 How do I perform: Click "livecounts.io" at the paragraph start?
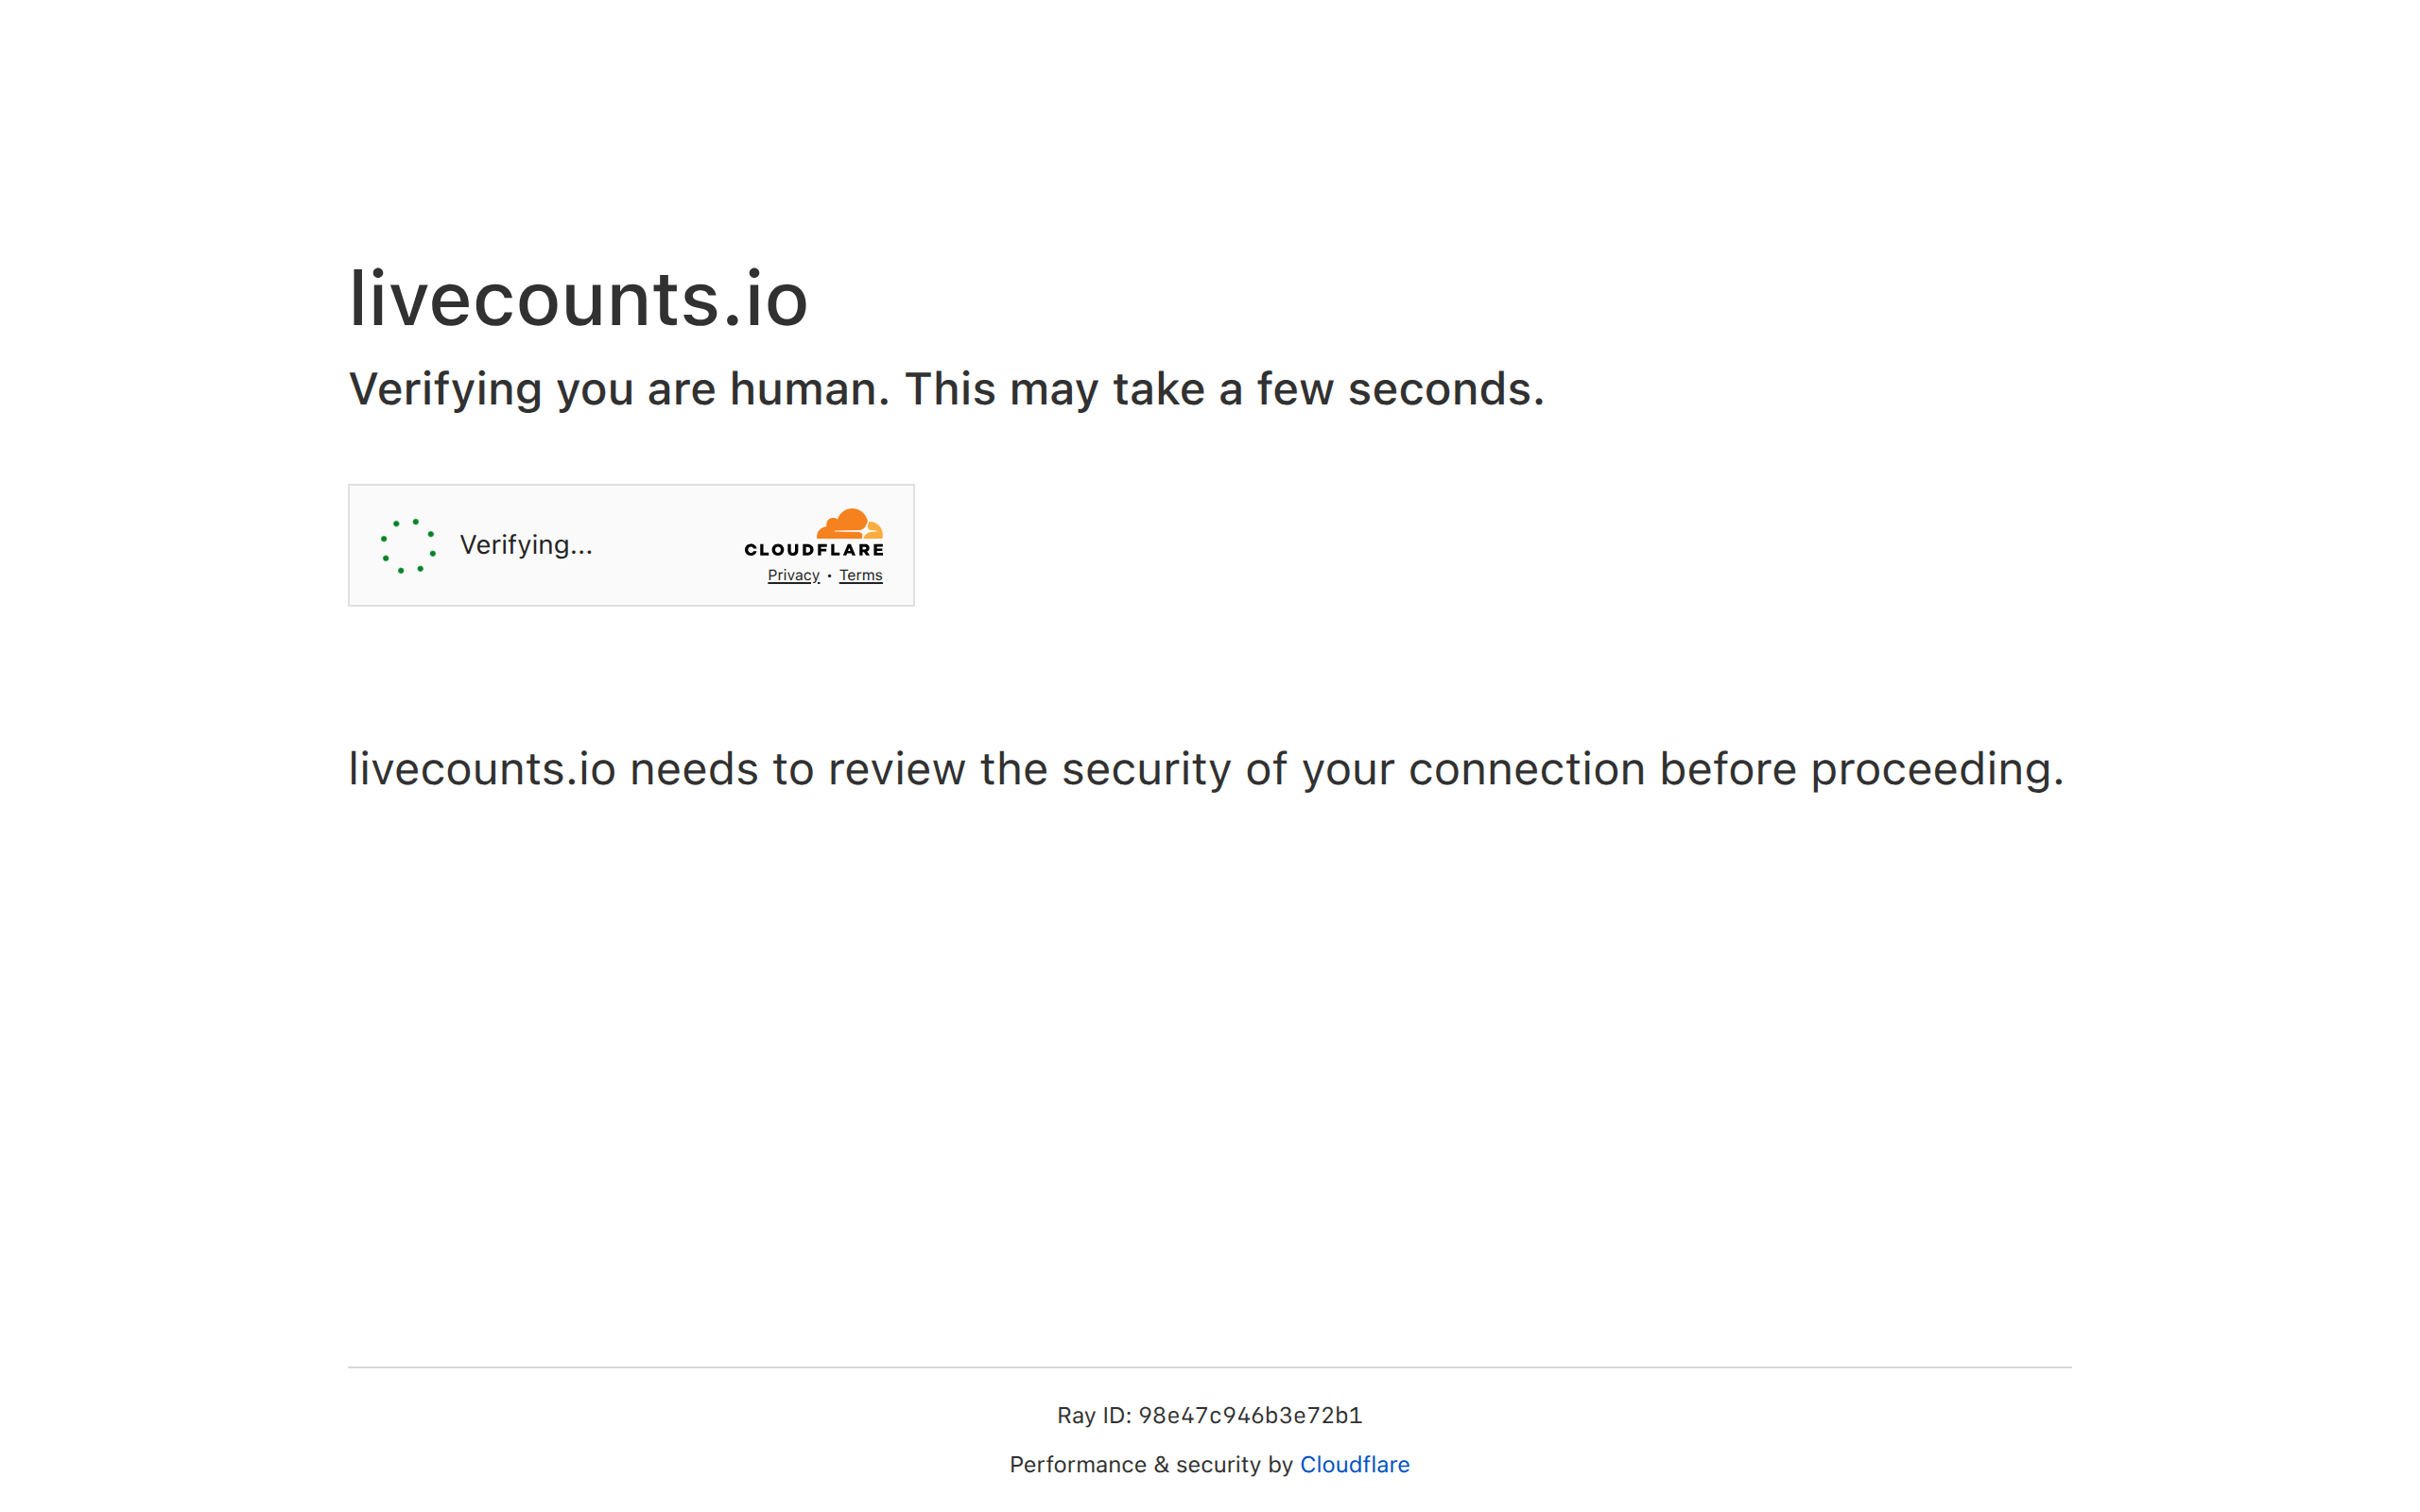point(481,769)
